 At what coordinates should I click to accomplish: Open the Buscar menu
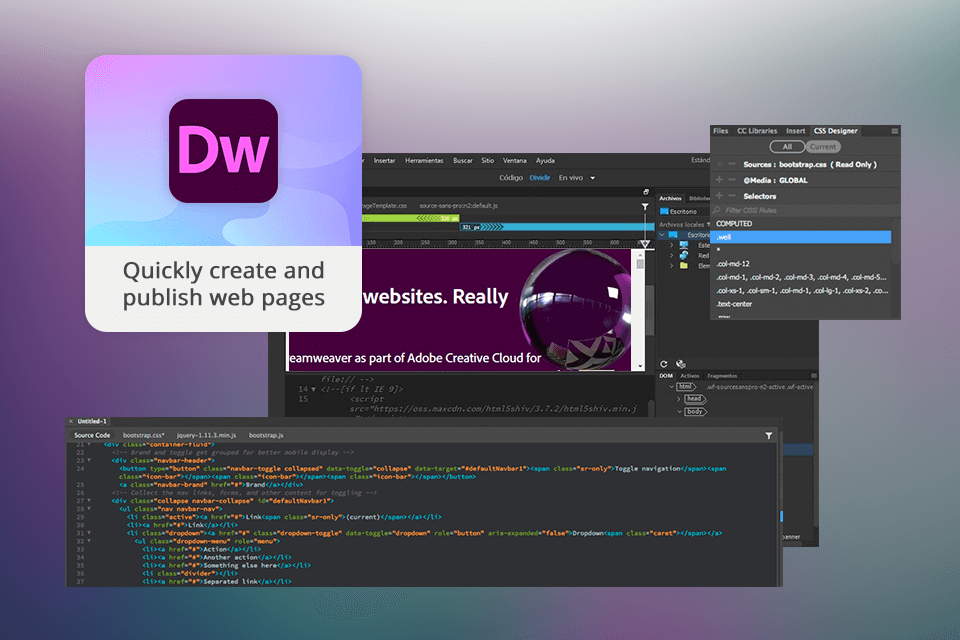pyautogui.click(x=463, y=160)
